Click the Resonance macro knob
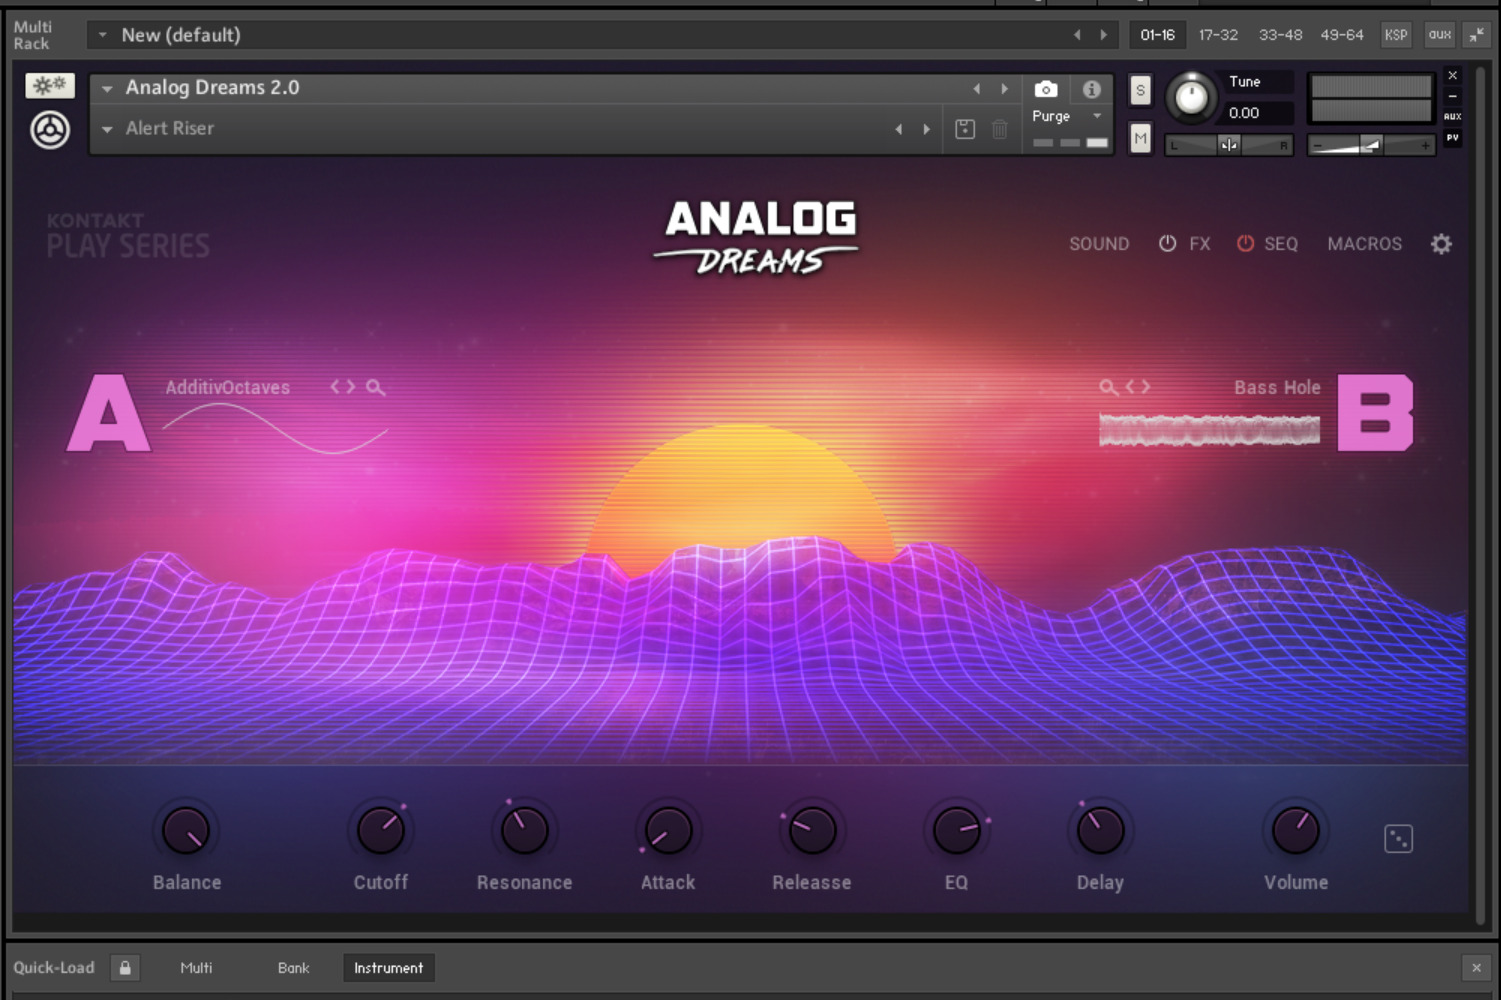This screenshot has height=1000, width=1501. click(524, 831)
